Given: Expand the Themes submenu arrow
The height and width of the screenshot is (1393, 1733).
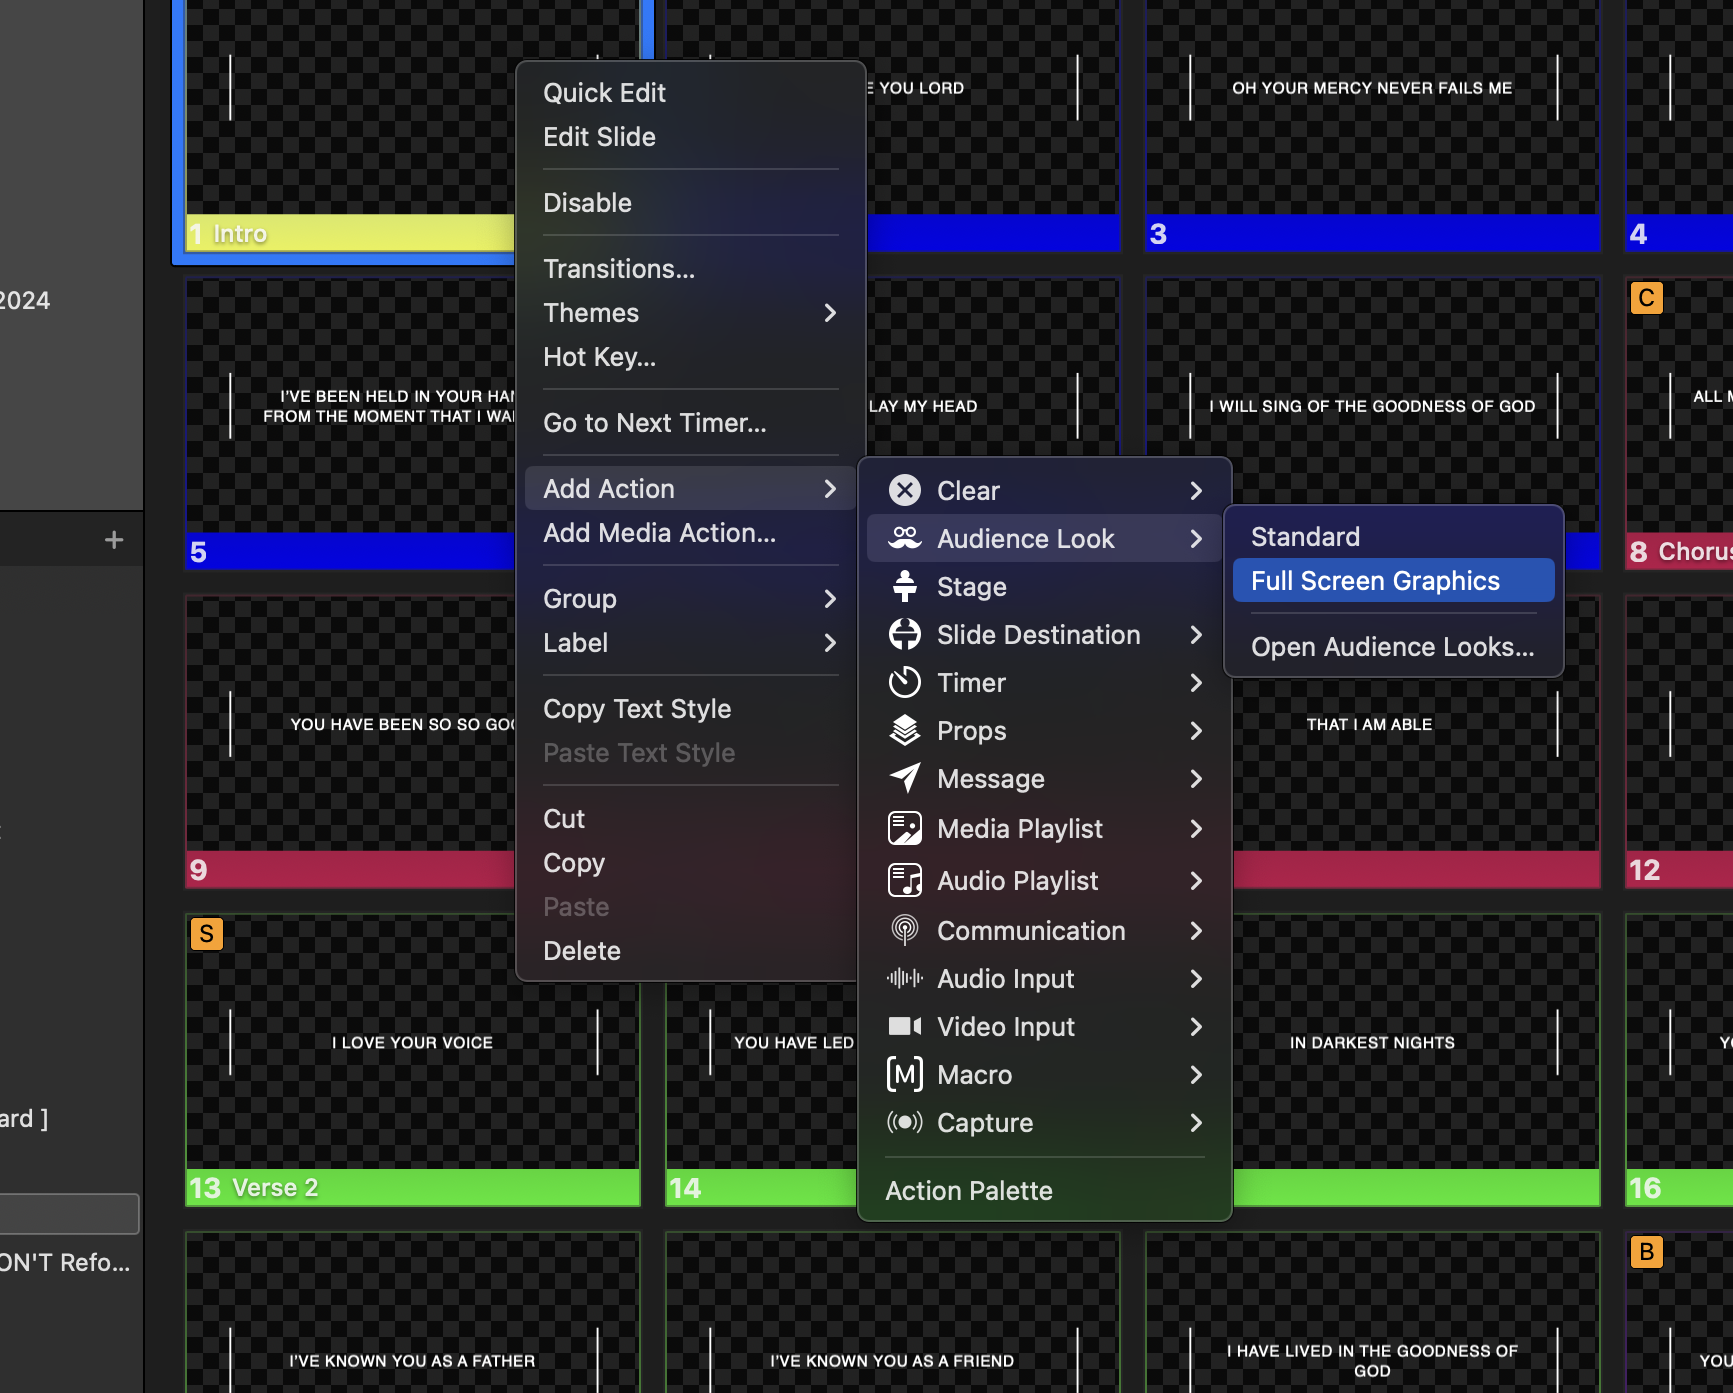Looking at the screenshot, I should tap(830, 313).
